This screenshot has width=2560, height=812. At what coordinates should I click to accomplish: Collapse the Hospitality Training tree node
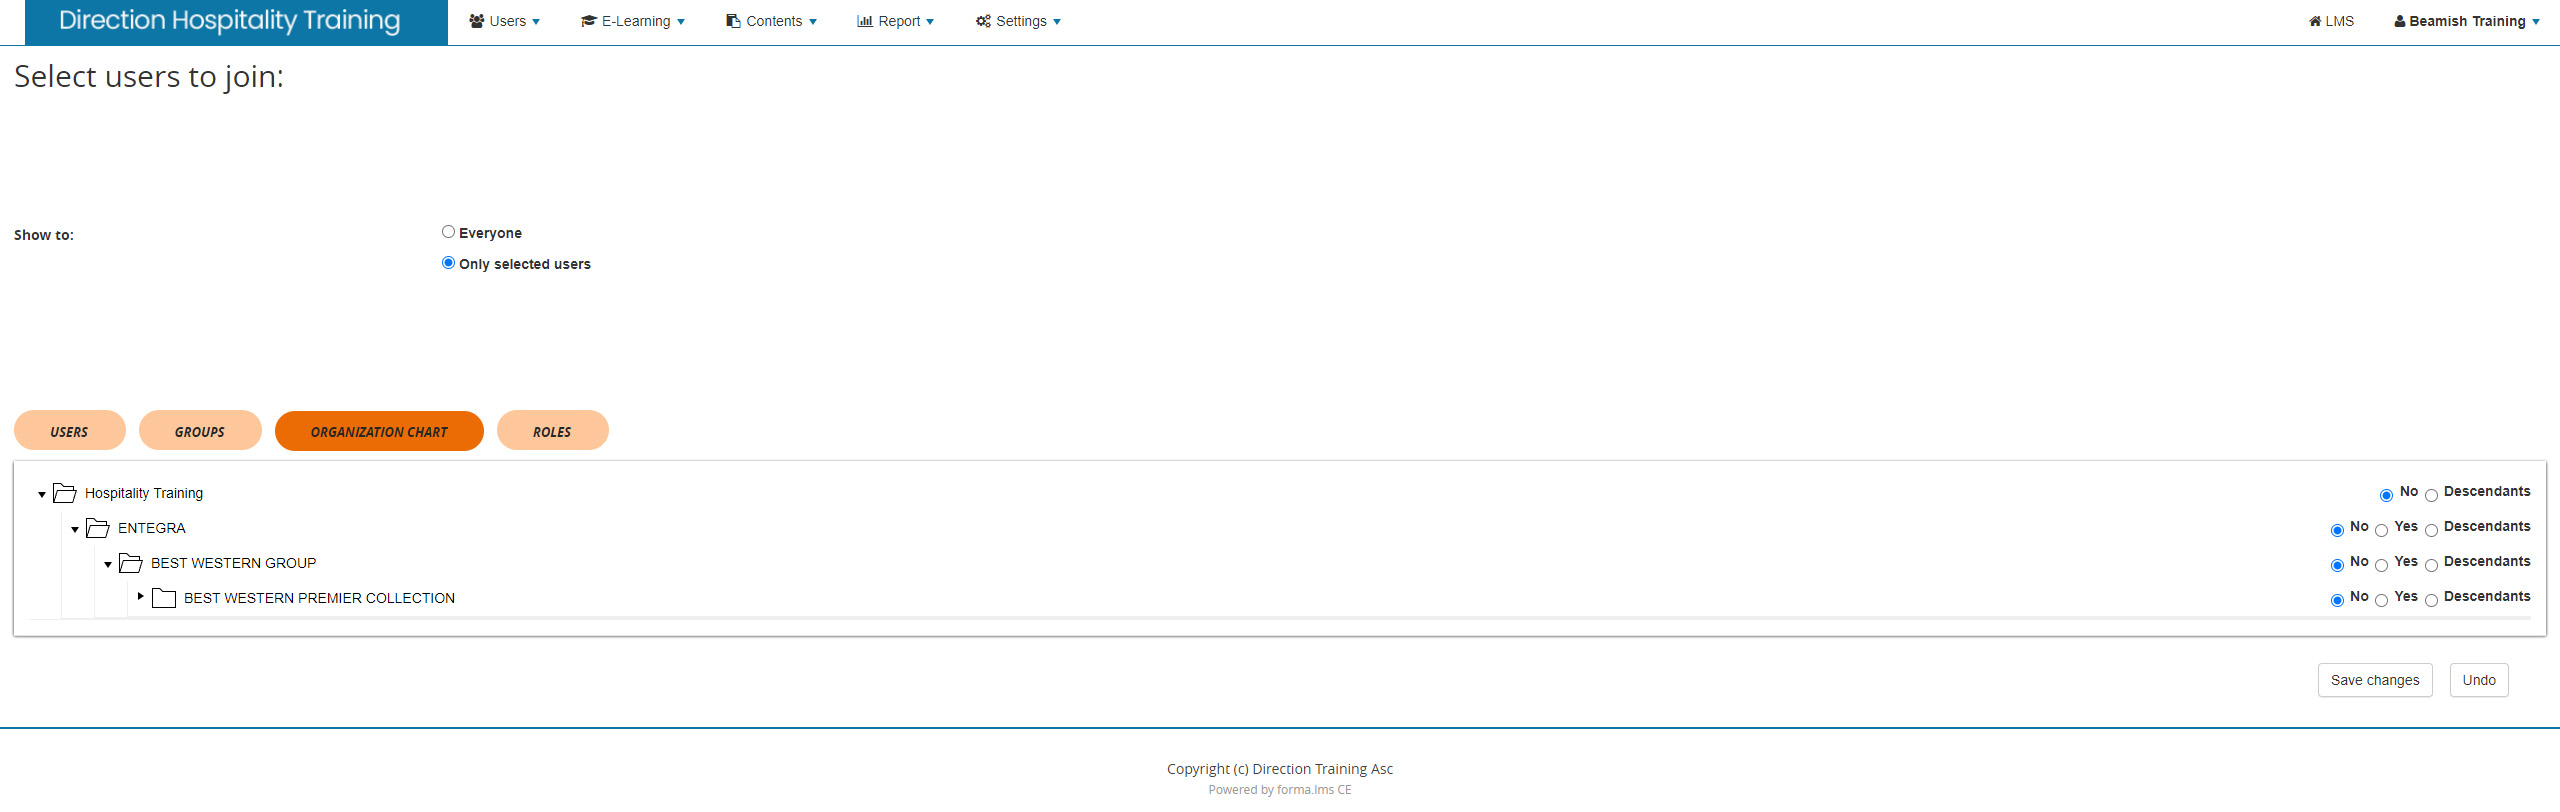(42, 494)
